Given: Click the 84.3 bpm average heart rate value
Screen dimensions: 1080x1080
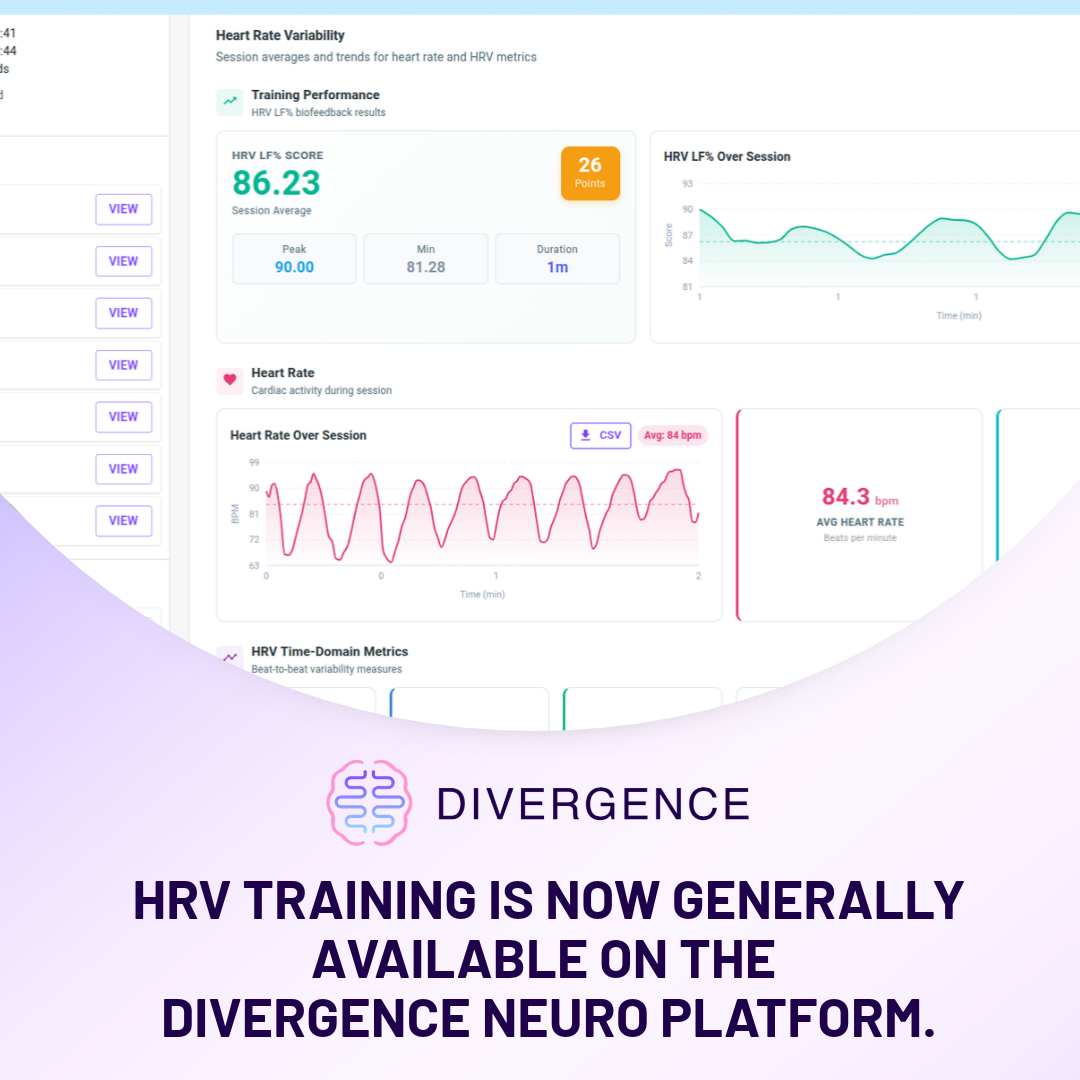Looking at the screenshot, I should (860, 497).
